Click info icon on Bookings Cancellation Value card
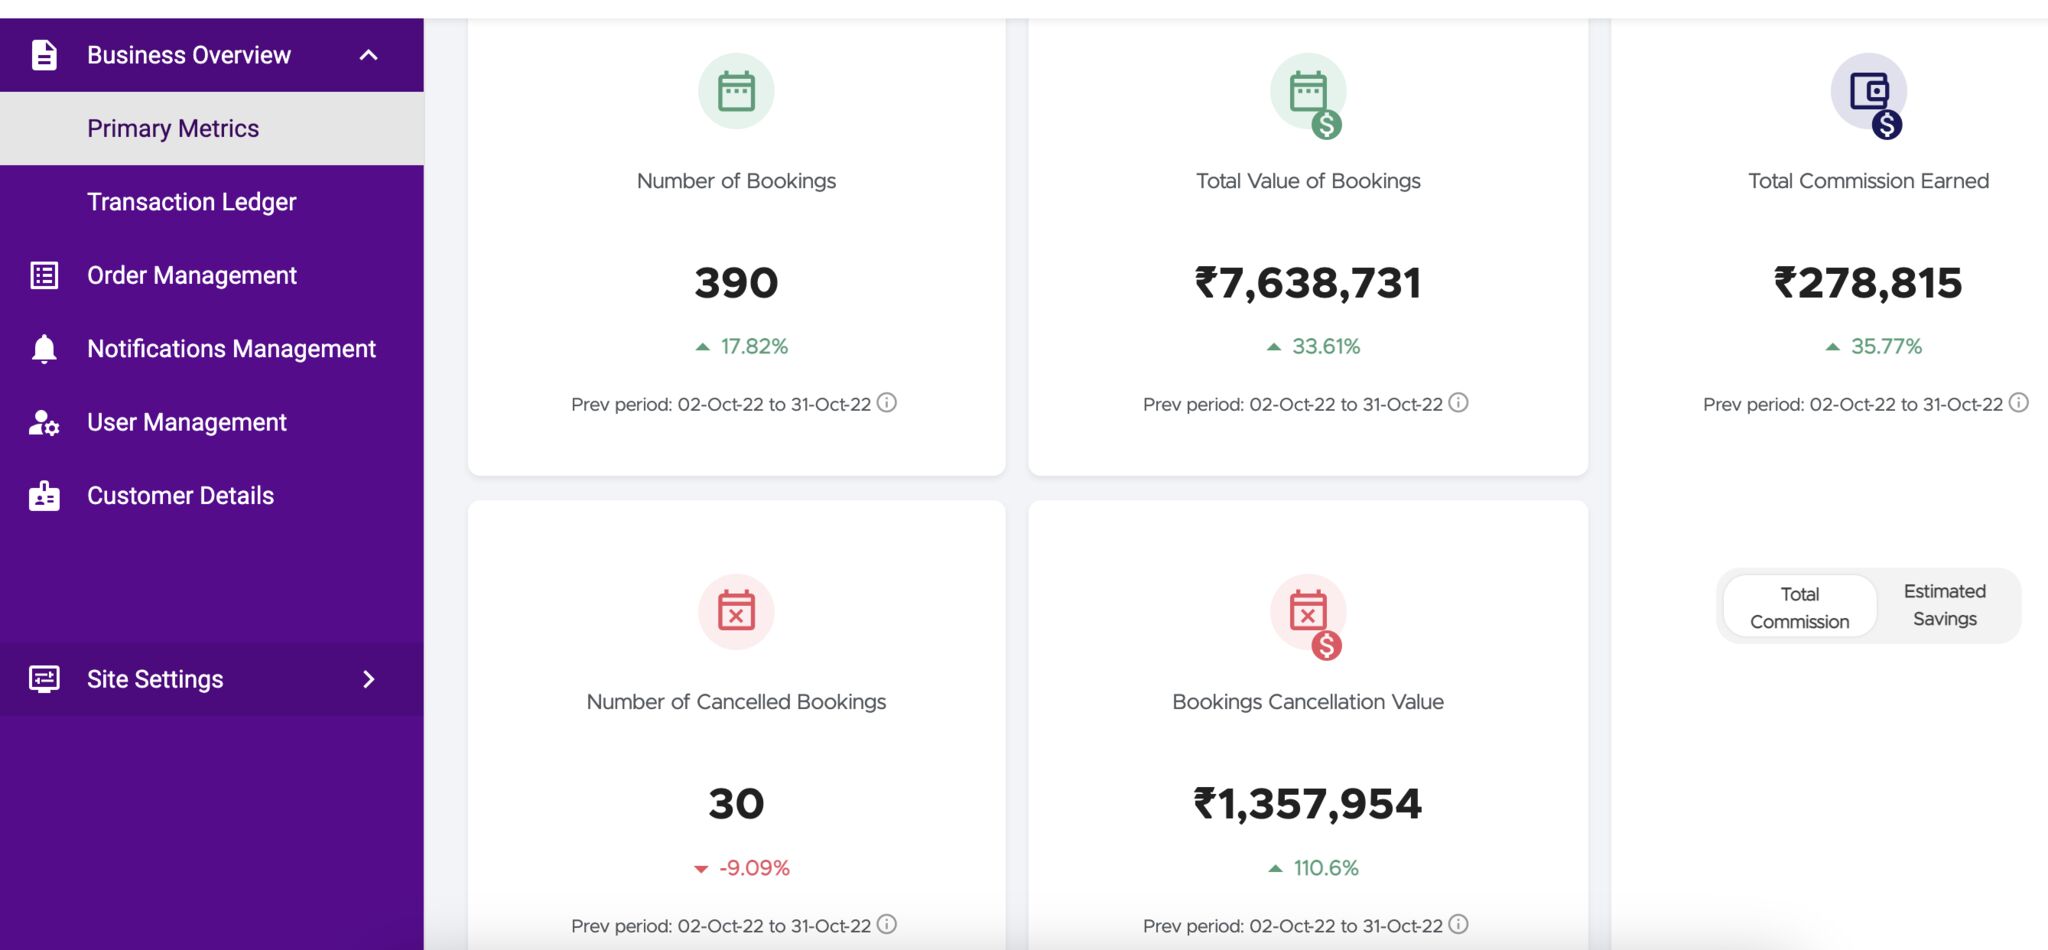2048x950 pixels. coord(1459,924)
